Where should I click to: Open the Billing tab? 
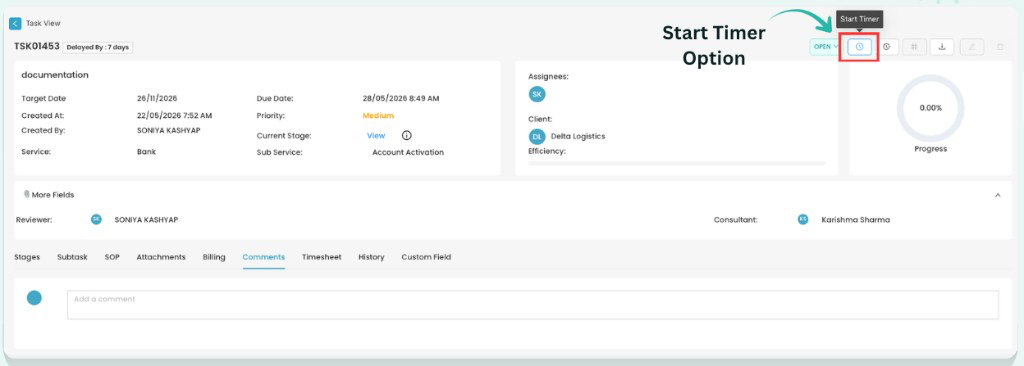[x=214, y=258]
